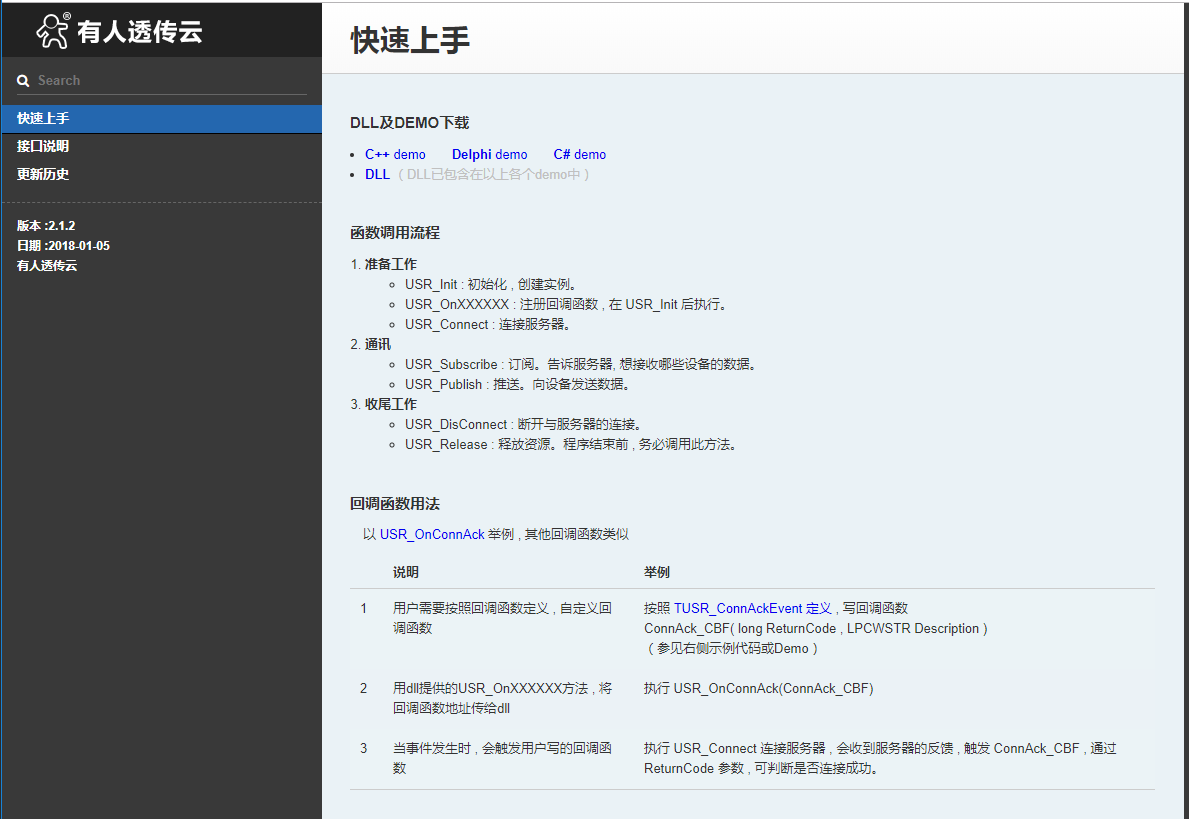Click the search magnifier icon
1189x819 pixels.
(22, 80)
